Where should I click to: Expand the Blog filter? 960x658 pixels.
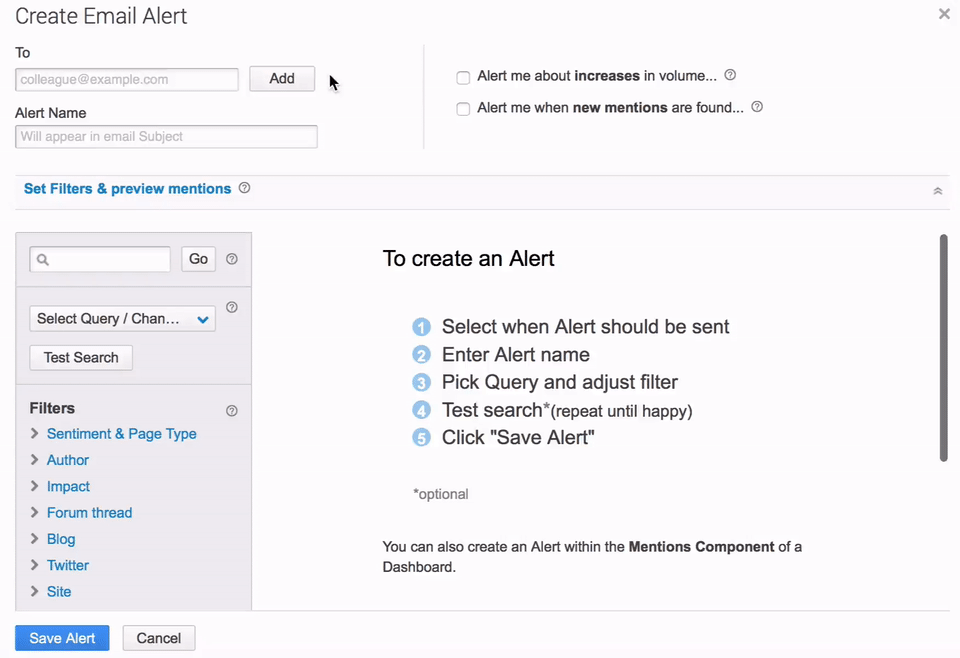61,538
